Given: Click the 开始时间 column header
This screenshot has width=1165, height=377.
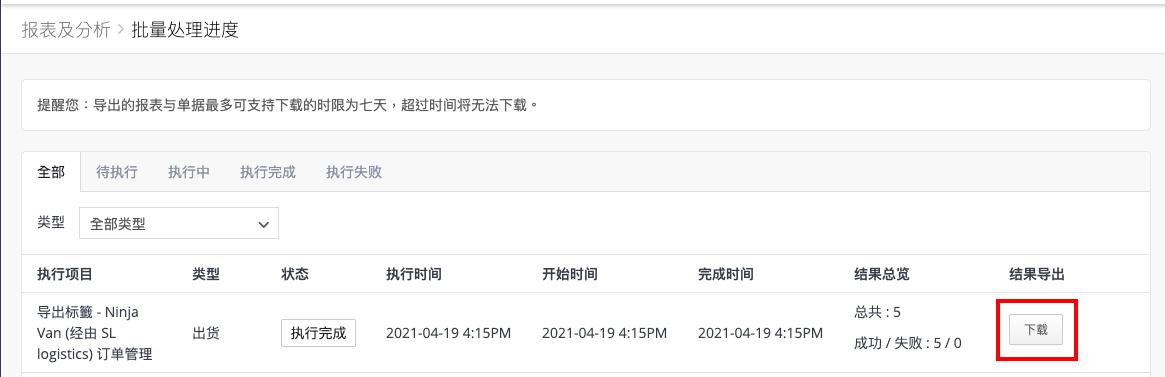Looking at the screenshot, I should pos(570,274).
